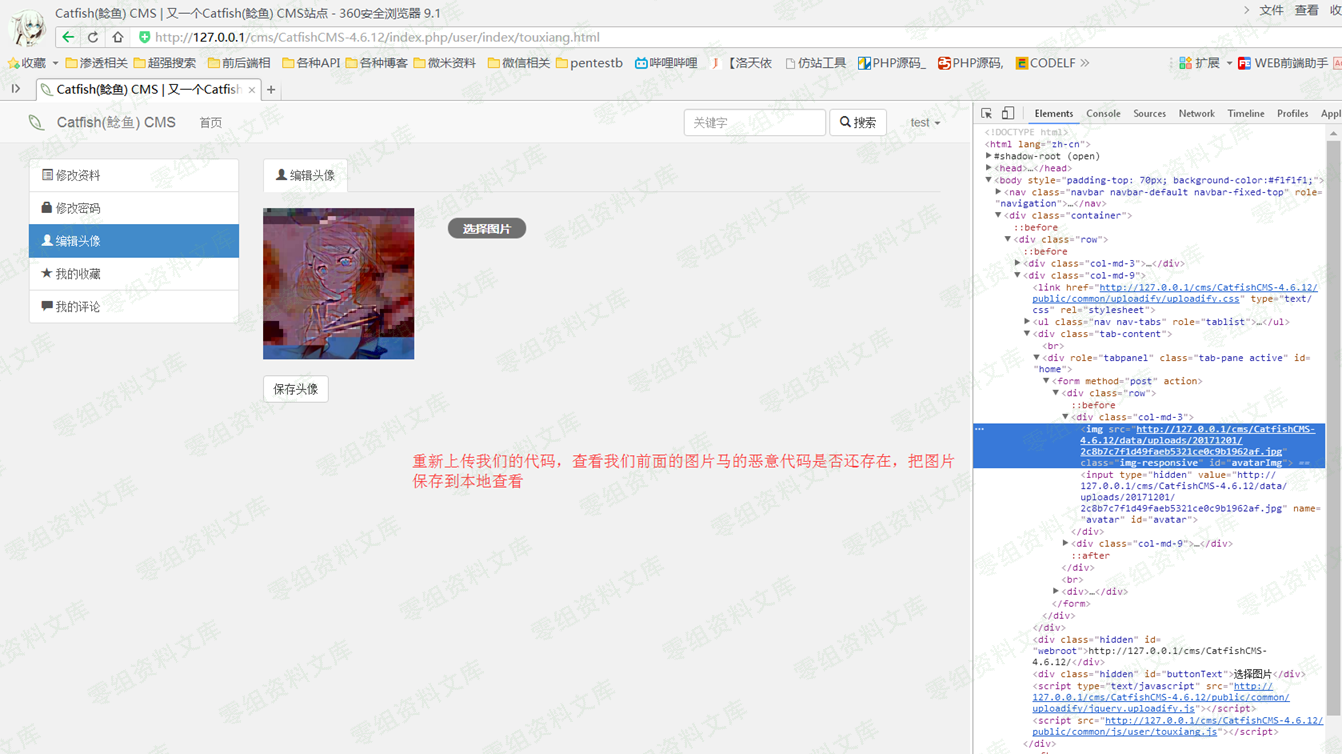Click the 关键字 keyword search field
Viewport: 1342px width, 754px height.
tap(754, 123)
